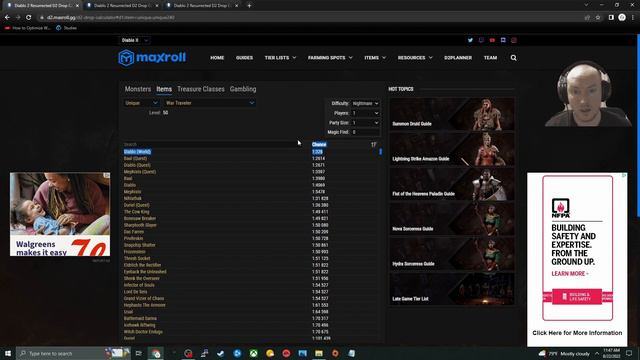Click the weather widget Mostly cloudy
The image size is (640, 360).
pos(564,353)
